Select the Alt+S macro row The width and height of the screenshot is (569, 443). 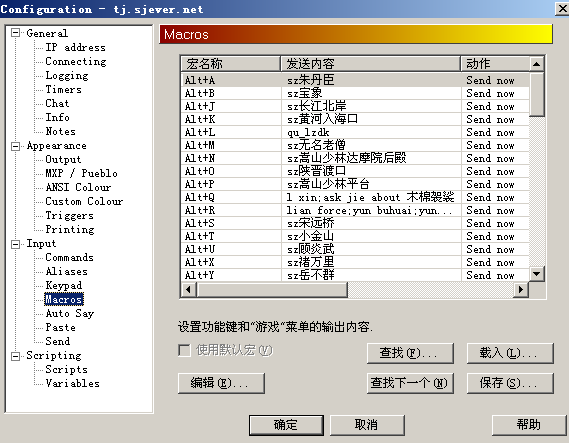[x=355, y=223]
